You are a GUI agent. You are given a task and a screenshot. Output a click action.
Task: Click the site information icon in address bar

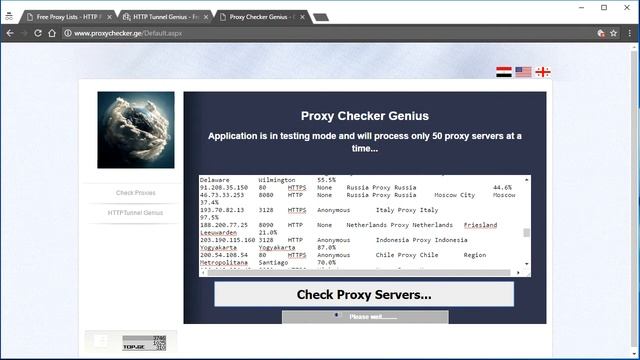click(x=67, y=33)
